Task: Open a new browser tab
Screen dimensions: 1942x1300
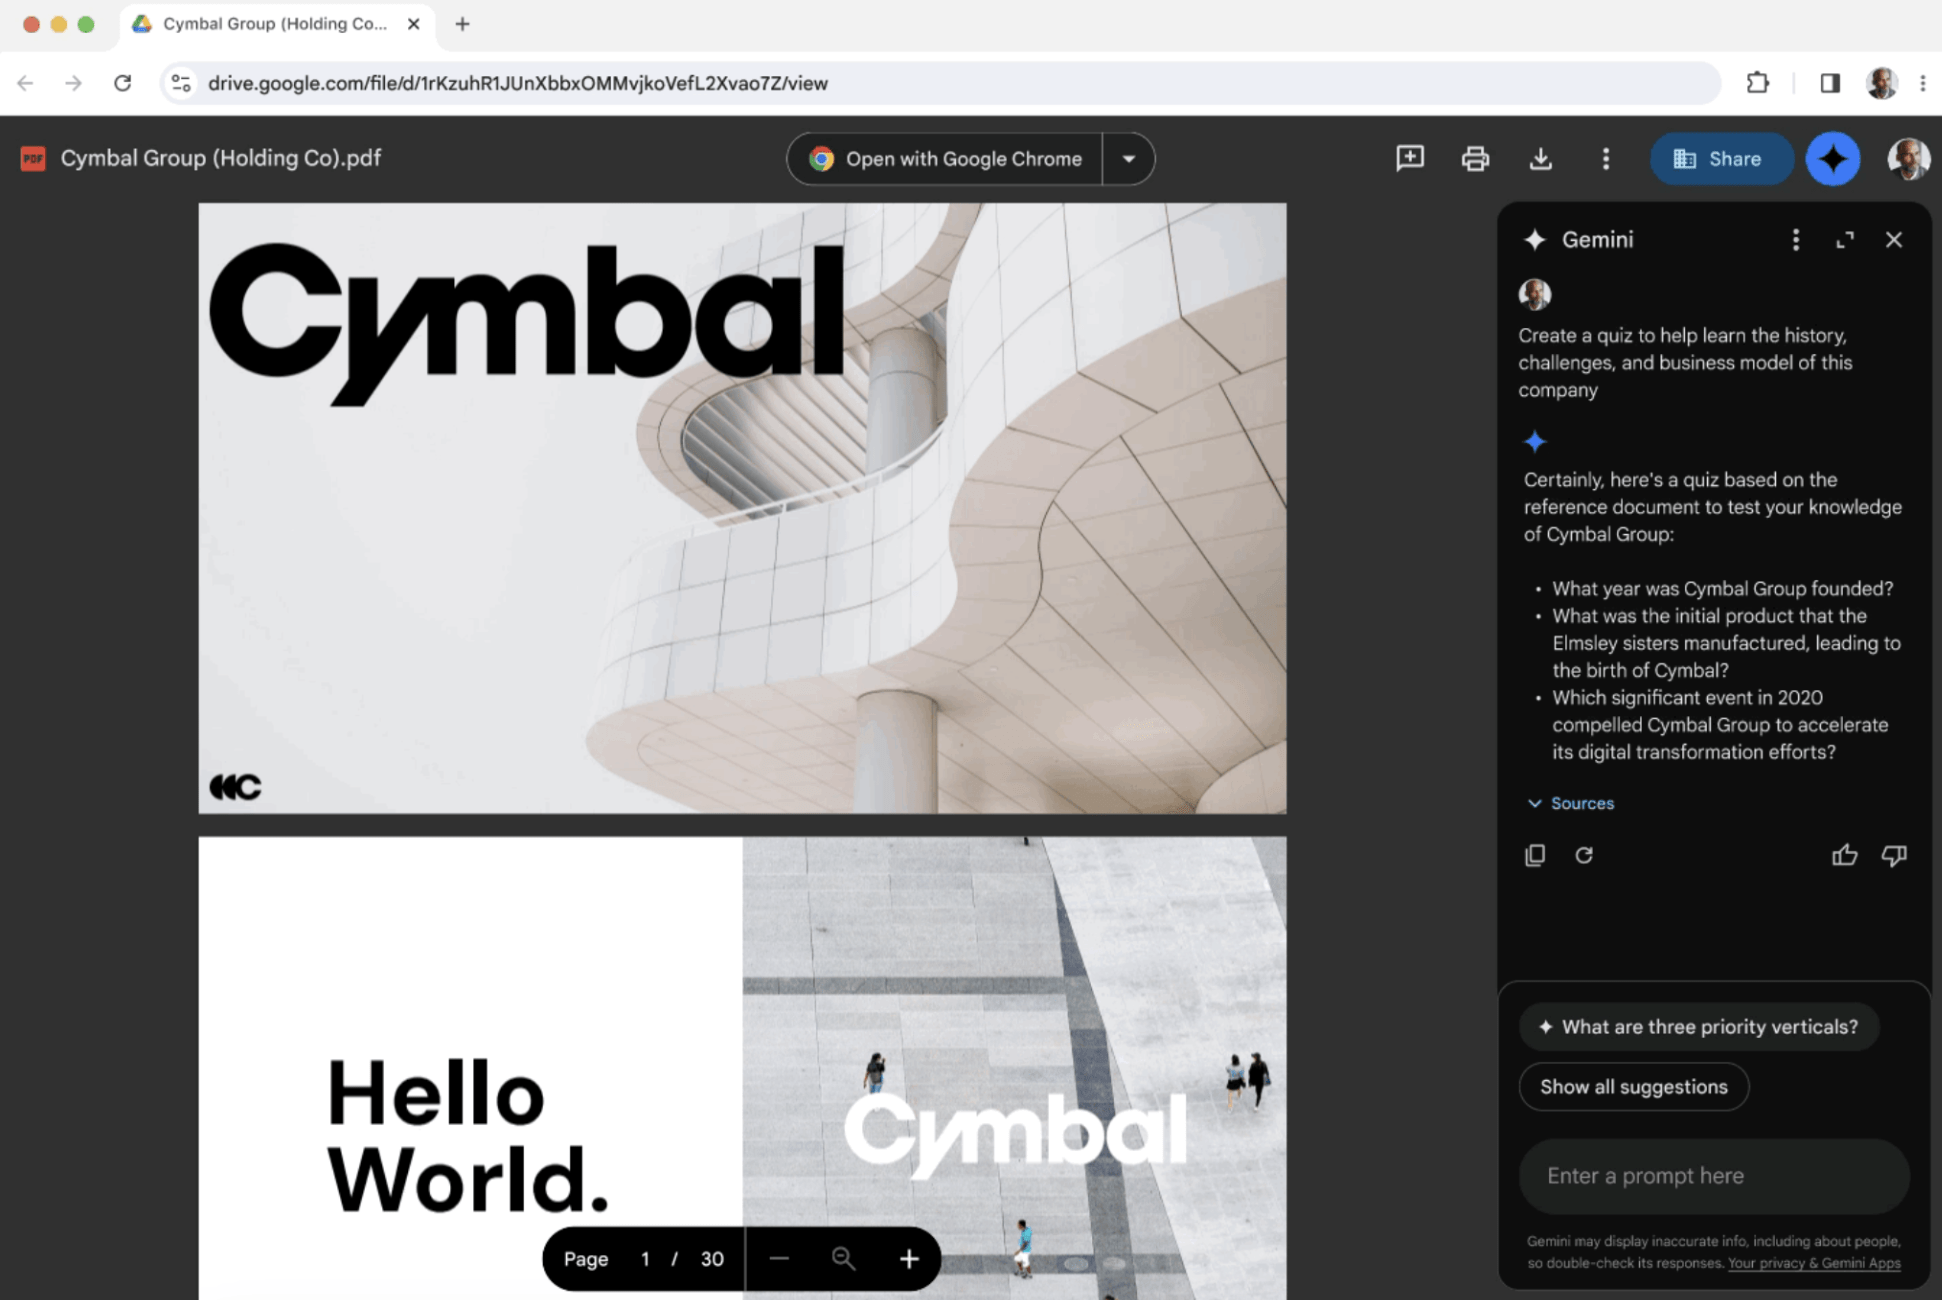Action: [x=462, y=24]
